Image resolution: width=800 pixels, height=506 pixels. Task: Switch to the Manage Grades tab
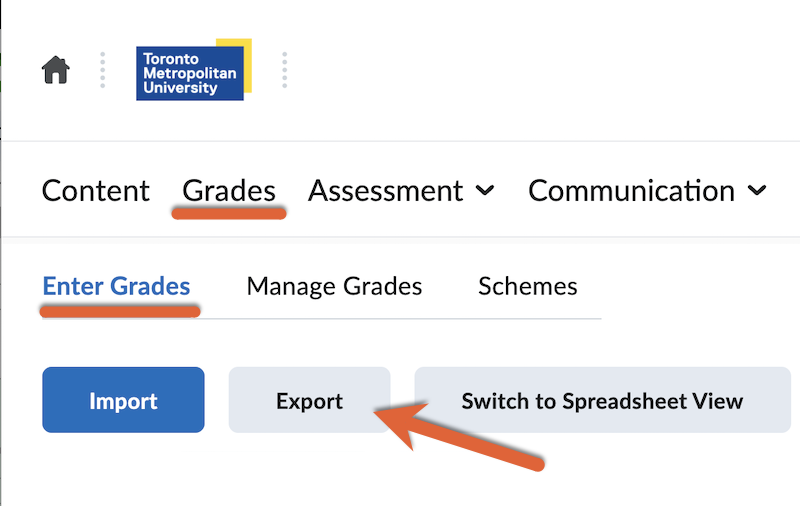point(334,287)
